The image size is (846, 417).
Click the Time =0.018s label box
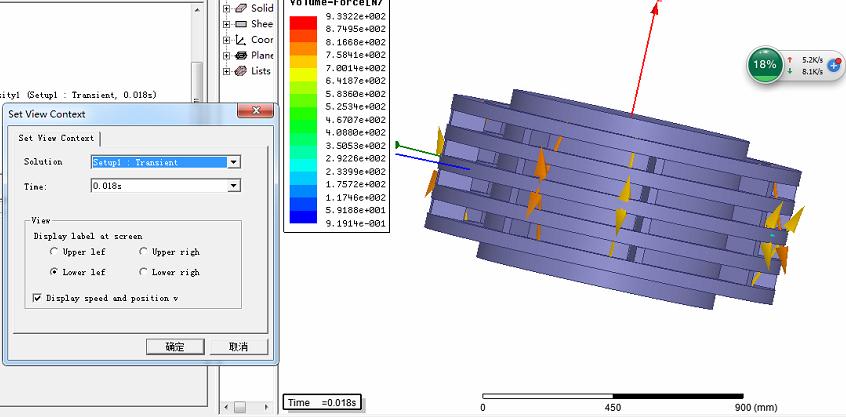click(x=322, y=403)
